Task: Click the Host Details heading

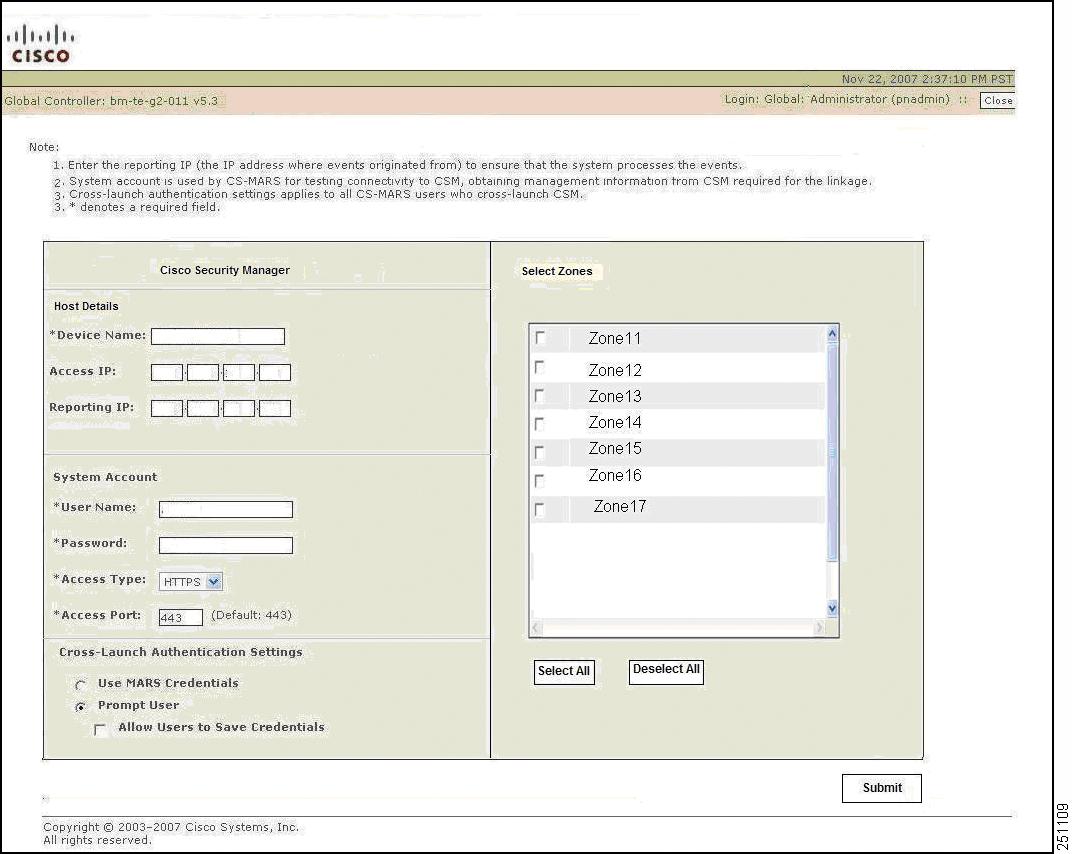Action: (86, 306)
